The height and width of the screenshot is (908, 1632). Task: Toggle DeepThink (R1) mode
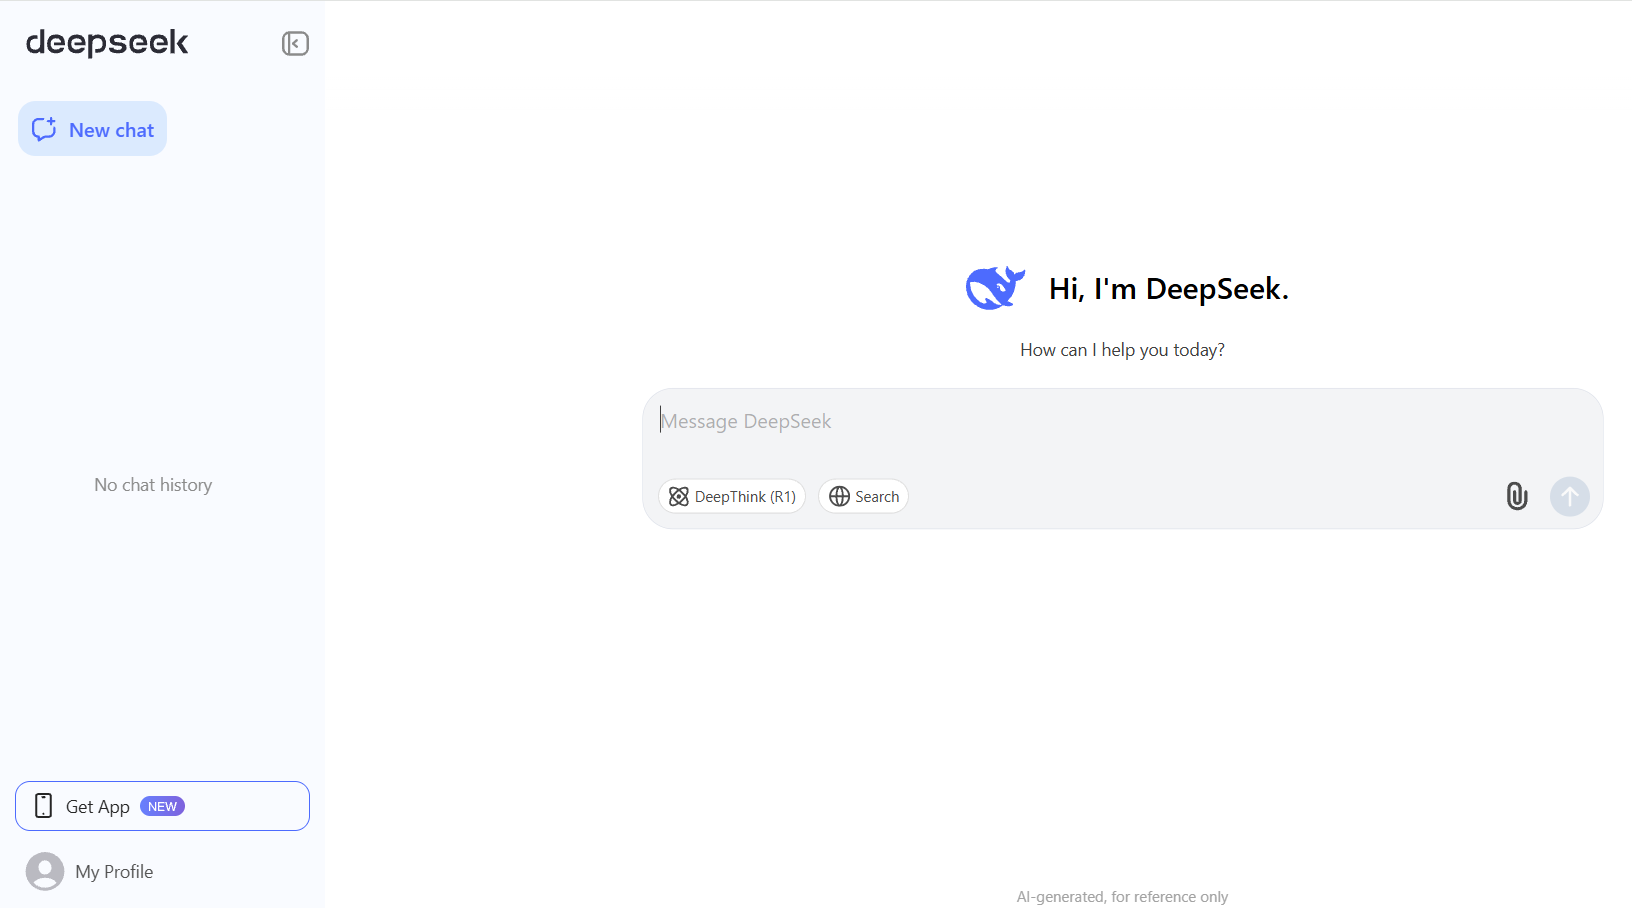pos(732,496)
